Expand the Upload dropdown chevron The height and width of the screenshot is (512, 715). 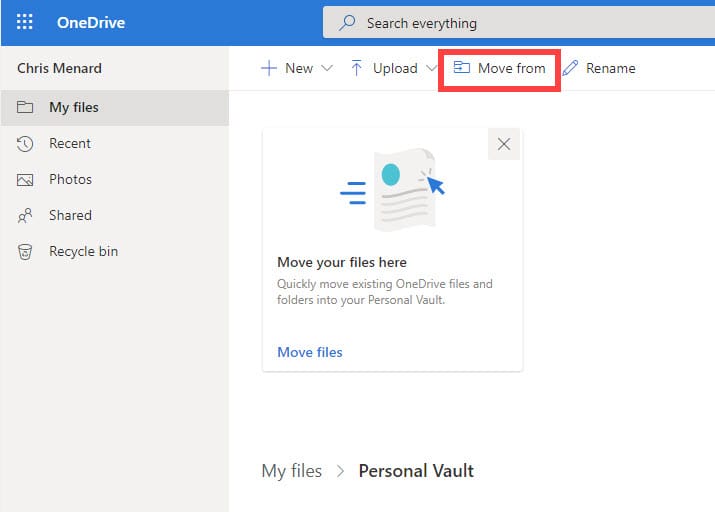tap(431, 68)
